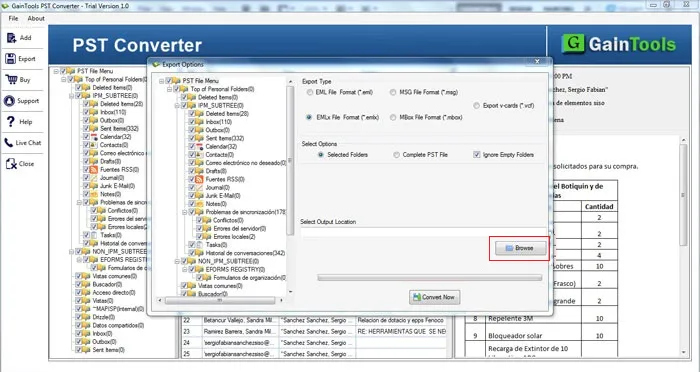Select MBox File Format option
This screenshot has height=372, width=700.
[x=393, y=117]
